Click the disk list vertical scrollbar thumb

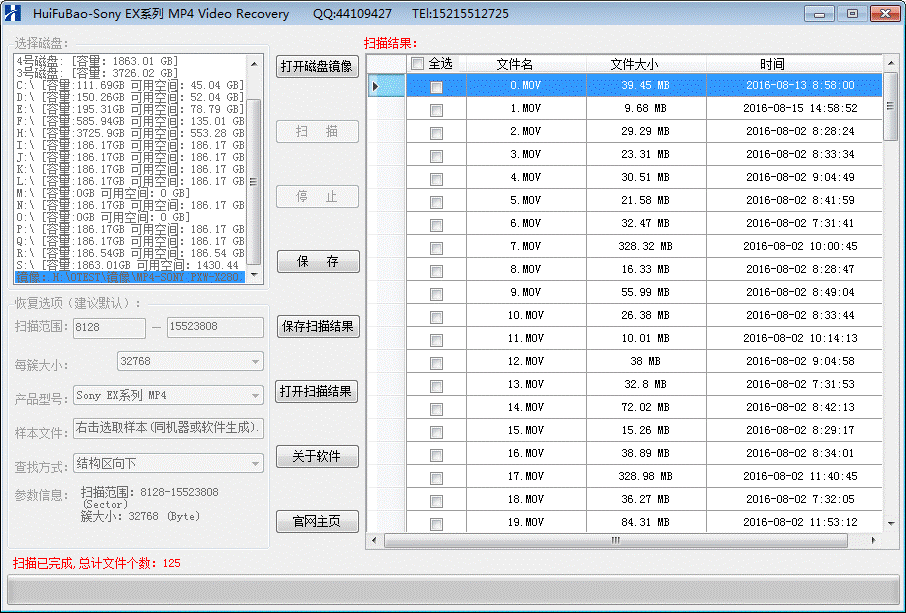point(254,181)
